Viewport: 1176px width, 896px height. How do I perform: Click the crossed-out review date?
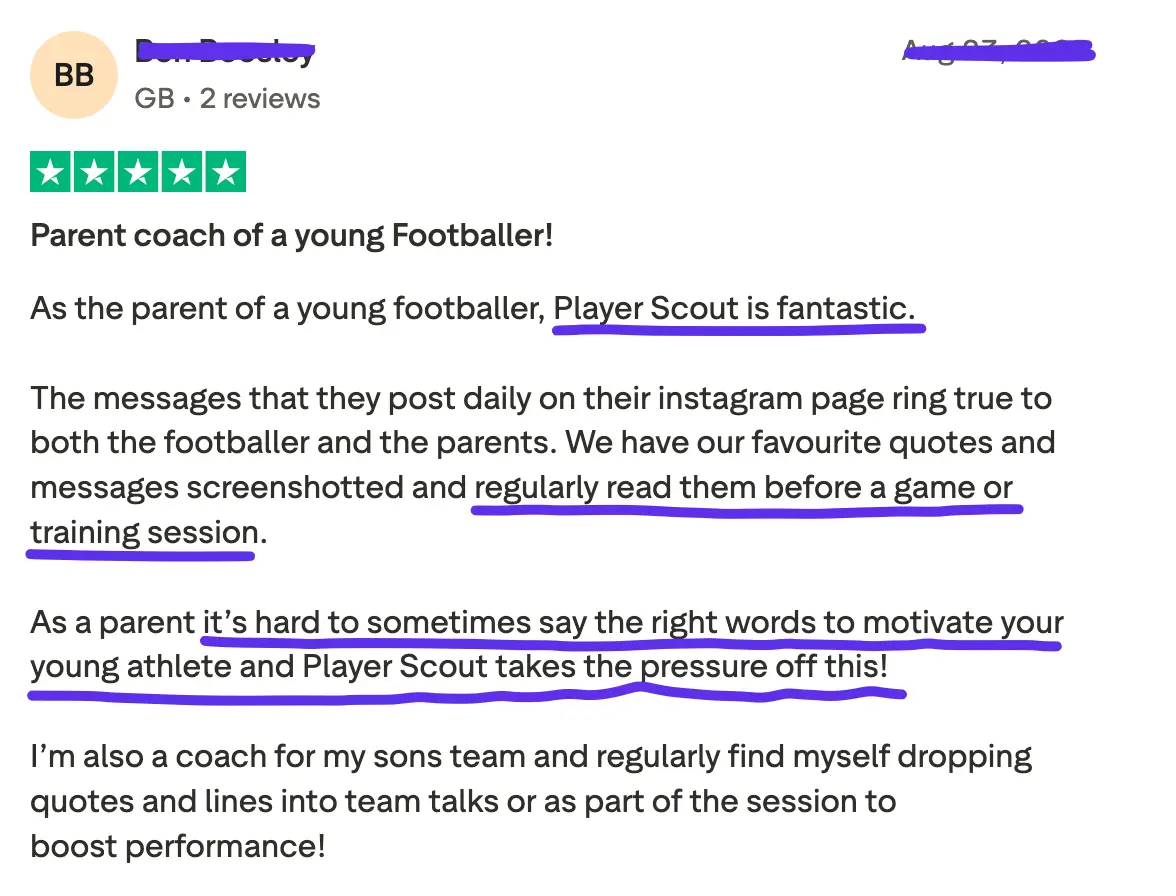point(998,51)
